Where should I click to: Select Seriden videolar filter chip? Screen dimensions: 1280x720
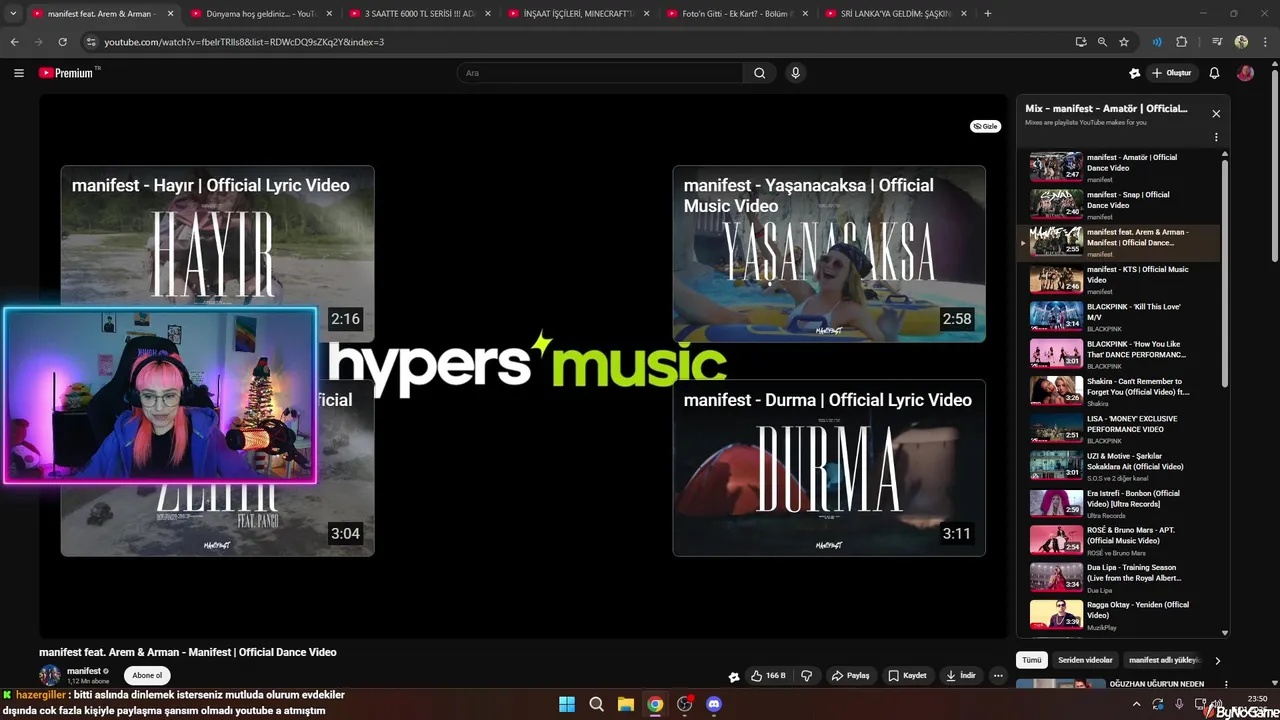pyautogui.click(x=1085, y=660)
